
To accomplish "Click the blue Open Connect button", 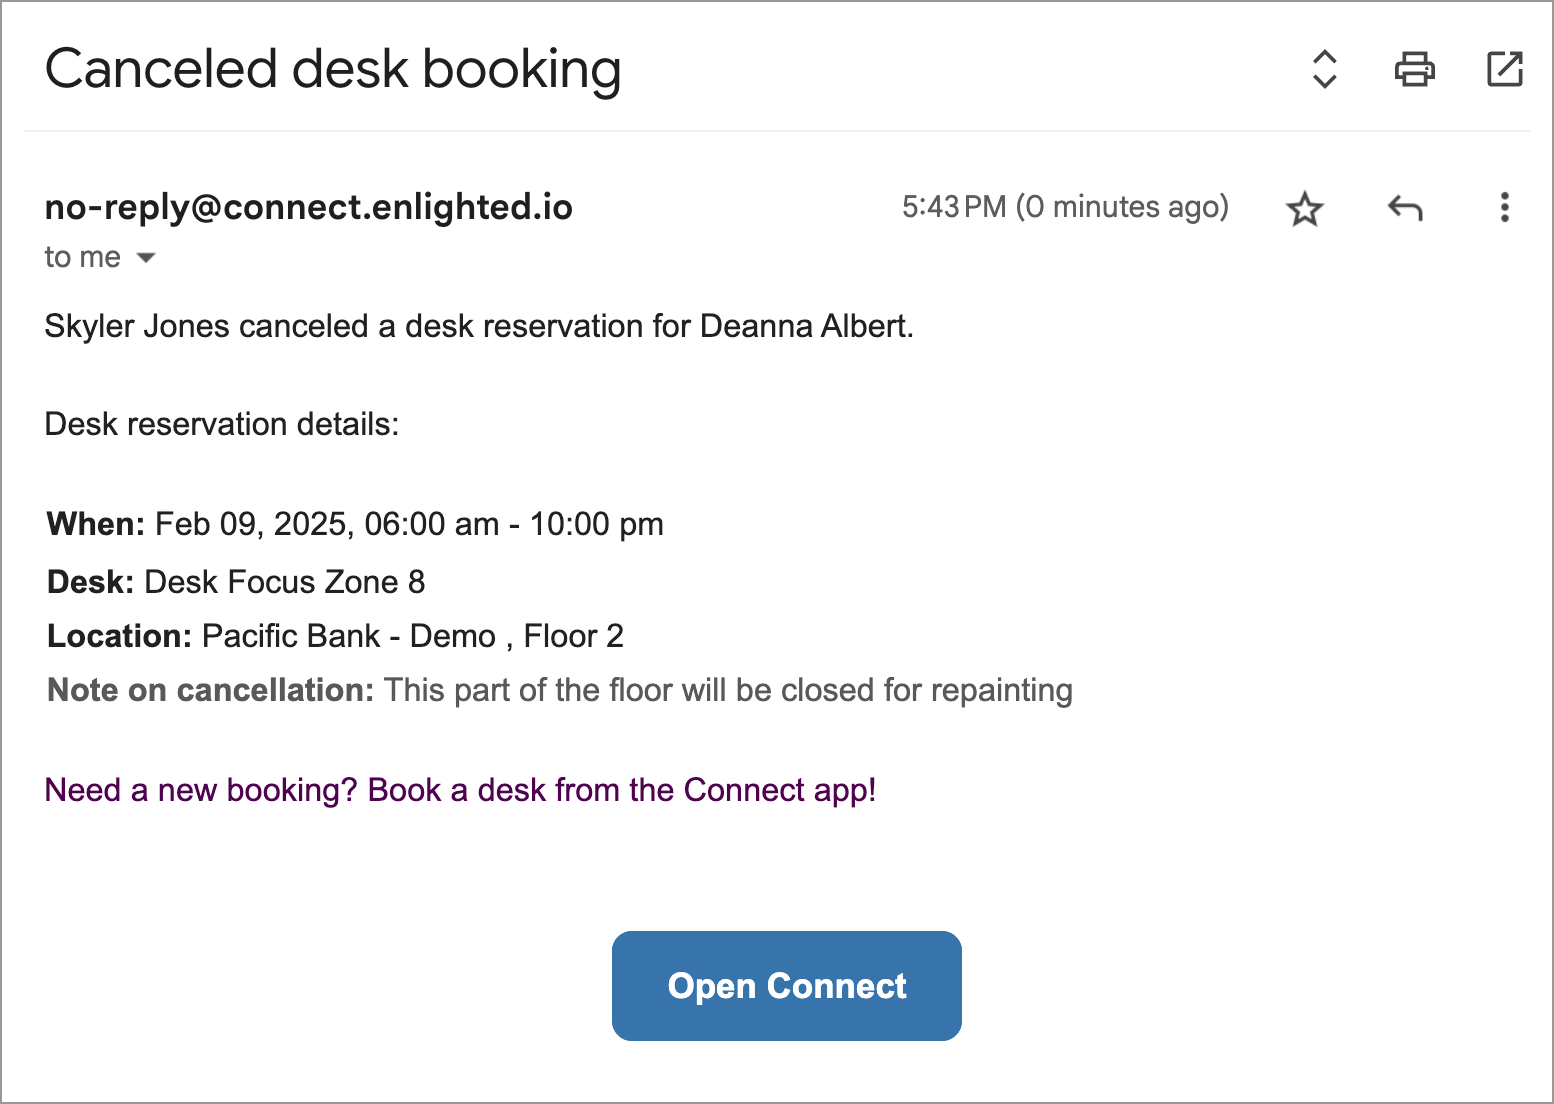I will tap(787, 986).
